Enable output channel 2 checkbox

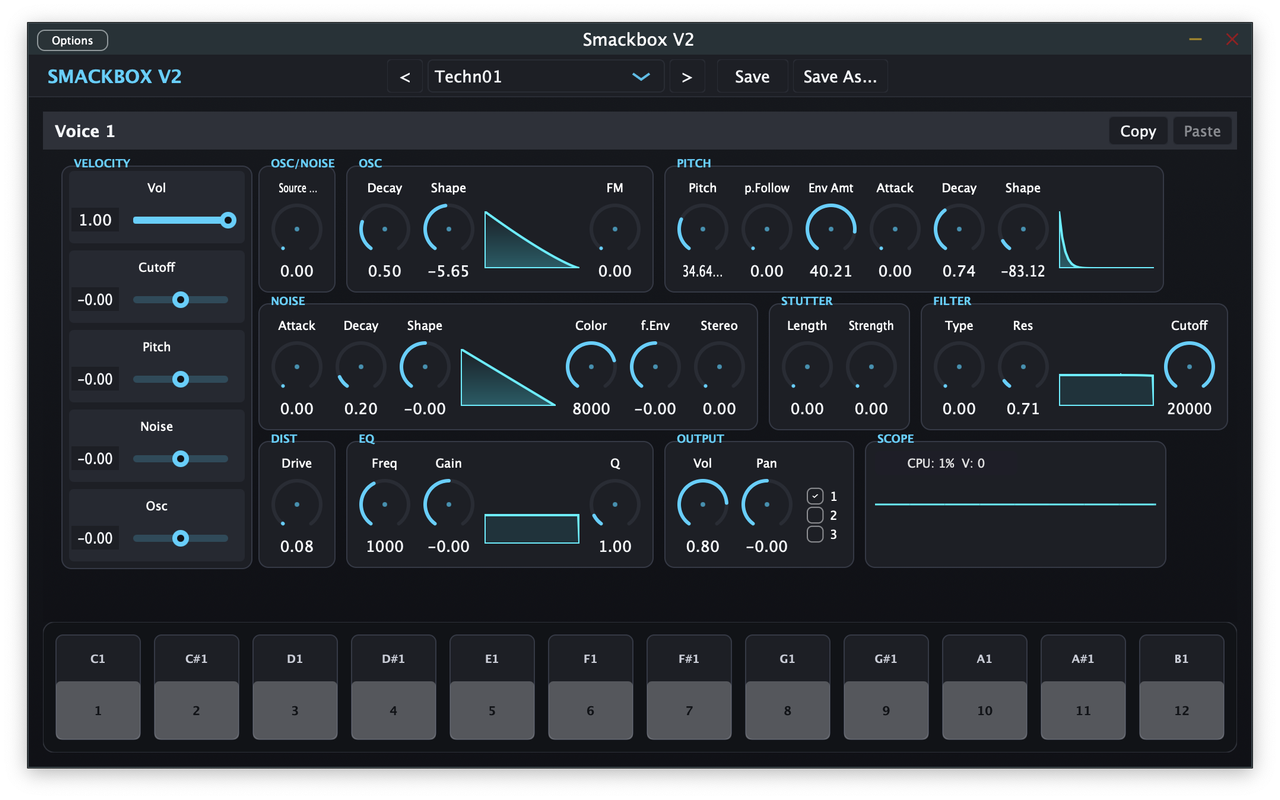click(815, 515)
